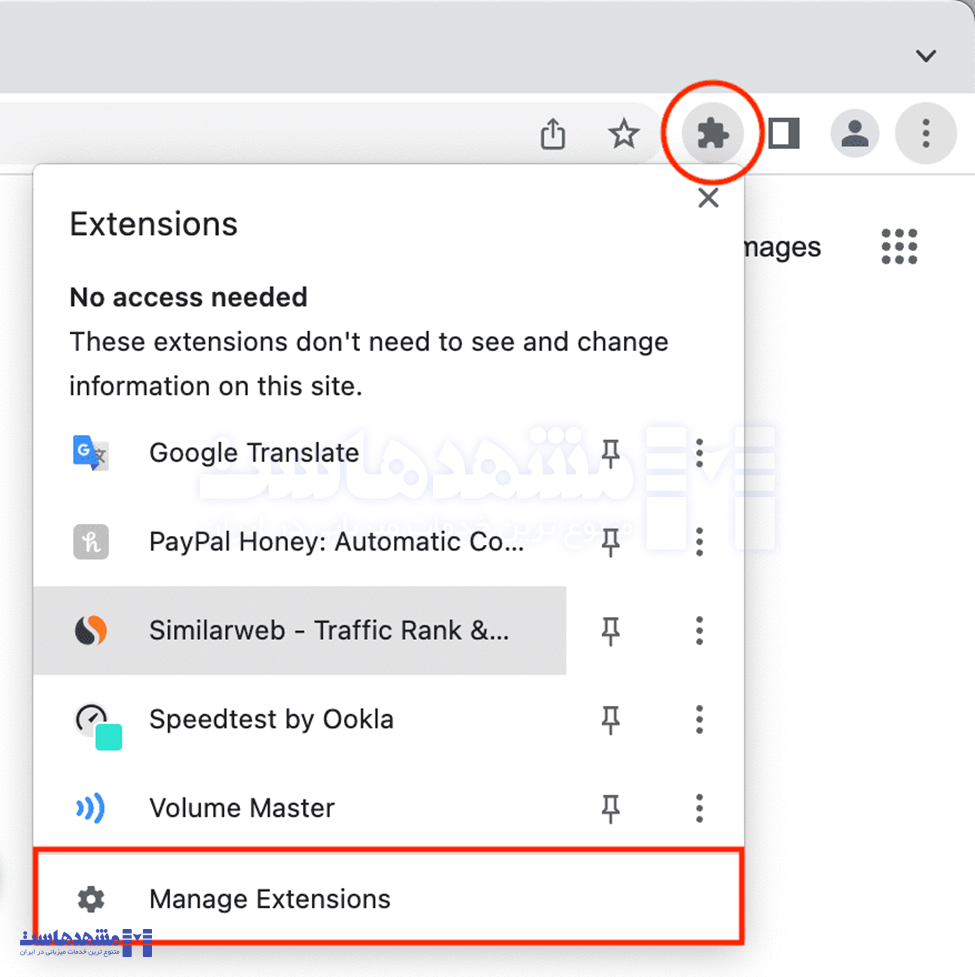Image resolution: width=975 pixels, height=977 pixels.
Task: Expand the tab search chevron
Action: click(x=926, y=55)
